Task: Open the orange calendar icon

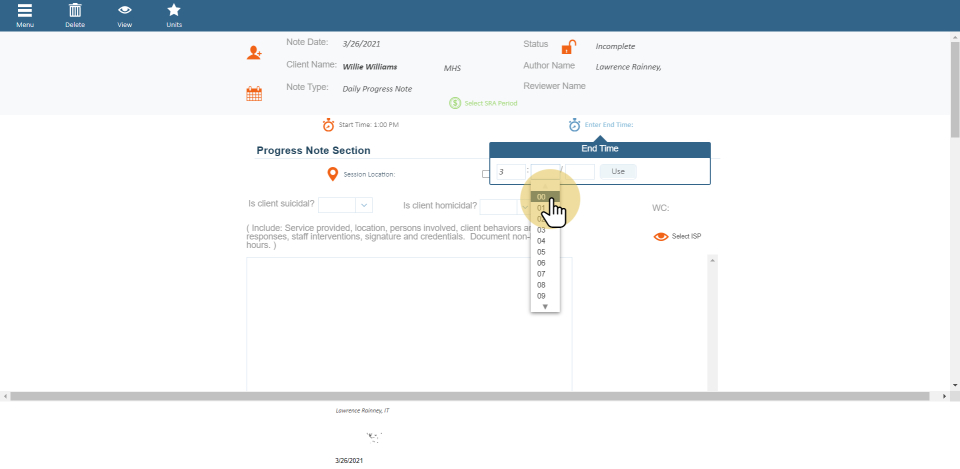Action: pyautogui.click(x=254, y=94)
